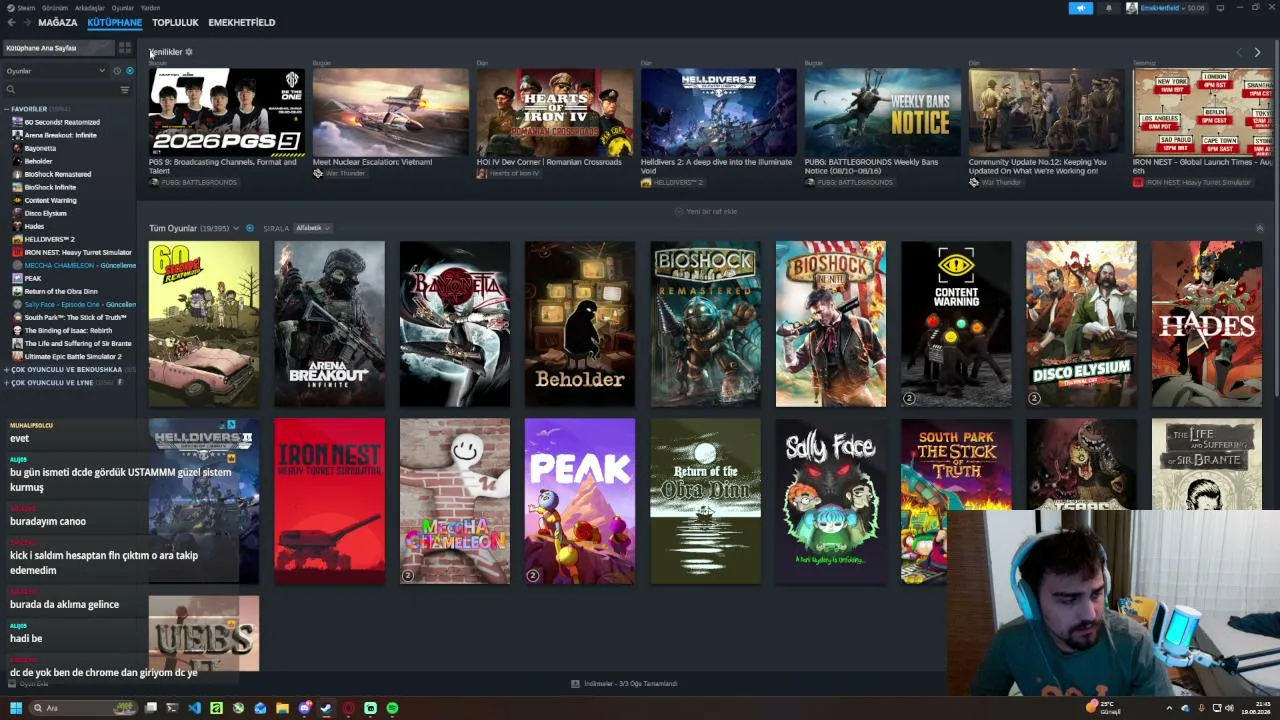Go to previous news items arrow
Image resolution: width=1280 pixels, height=720 pixels.
(x=1239, y=52)
